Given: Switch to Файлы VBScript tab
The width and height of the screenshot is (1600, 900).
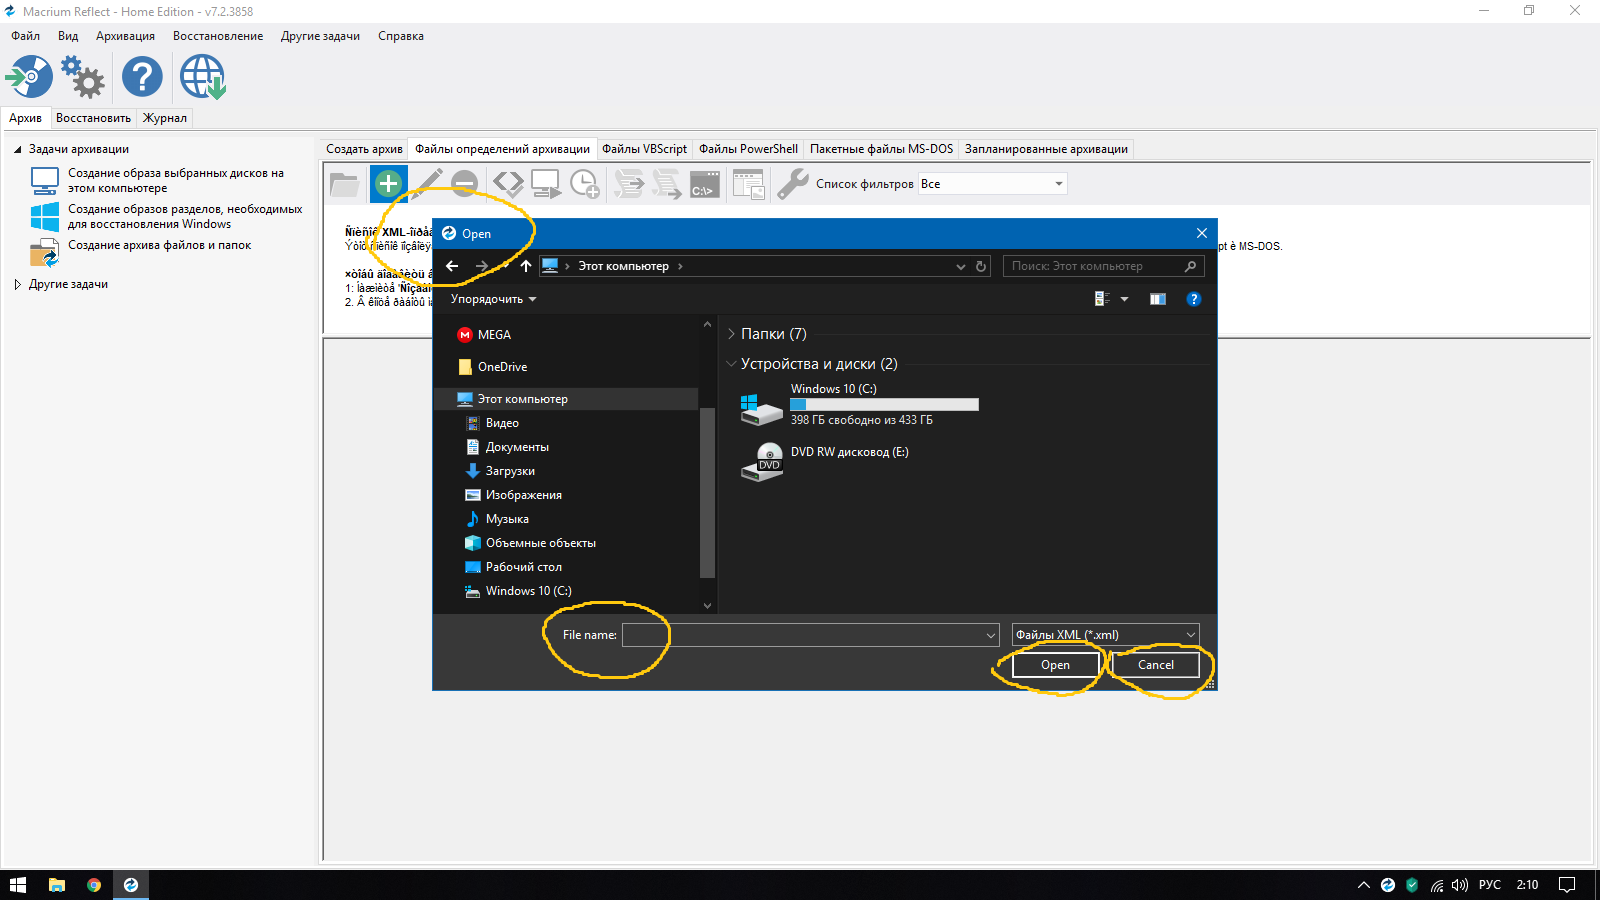Looking at the screenshot, I should (x=644, y=149).
